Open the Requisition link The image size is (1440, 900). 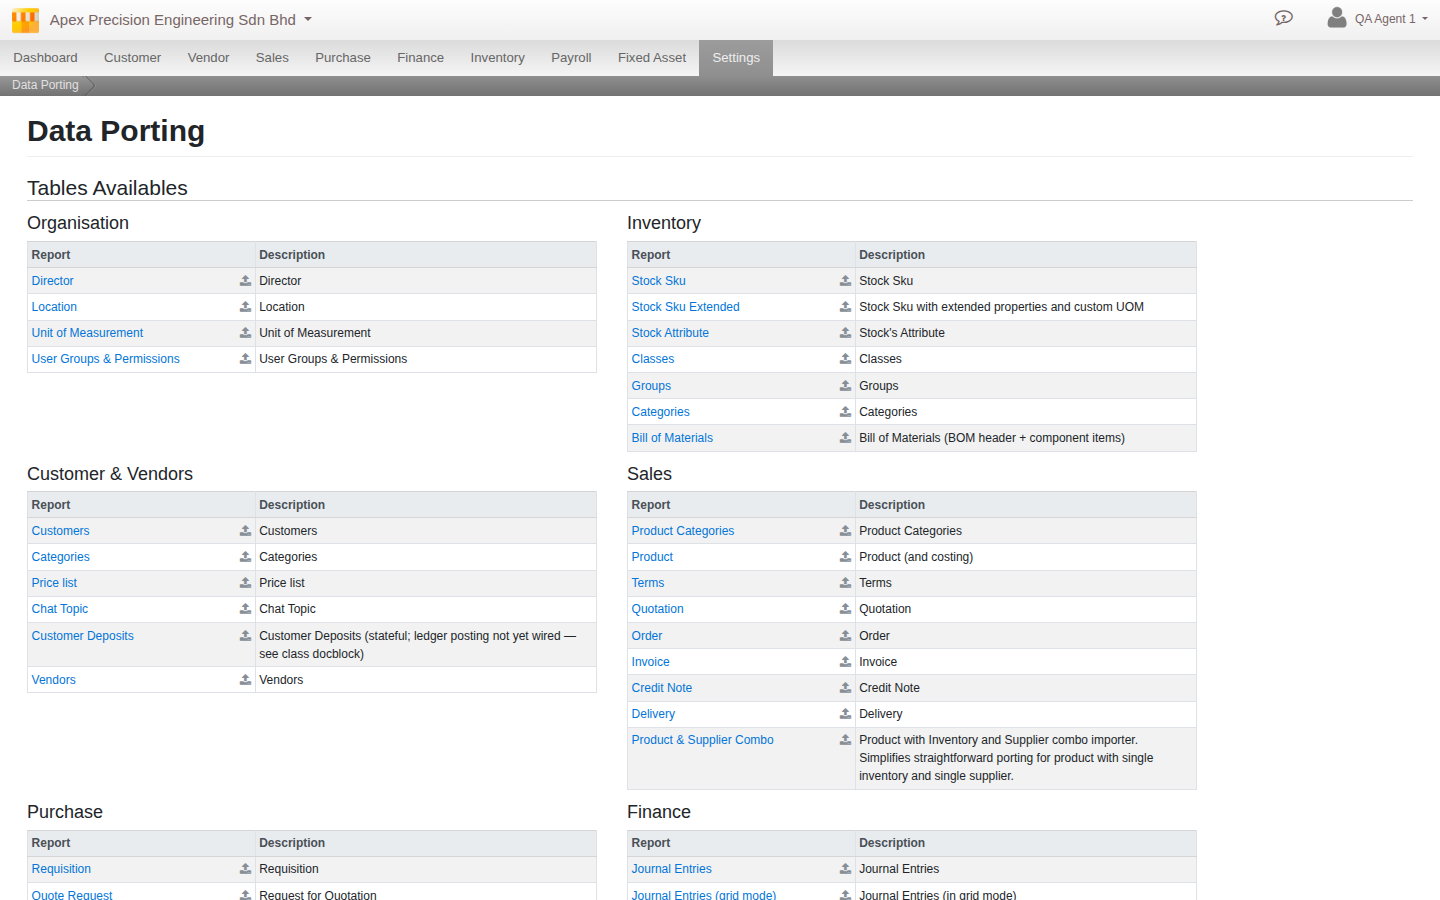(61, 869)
